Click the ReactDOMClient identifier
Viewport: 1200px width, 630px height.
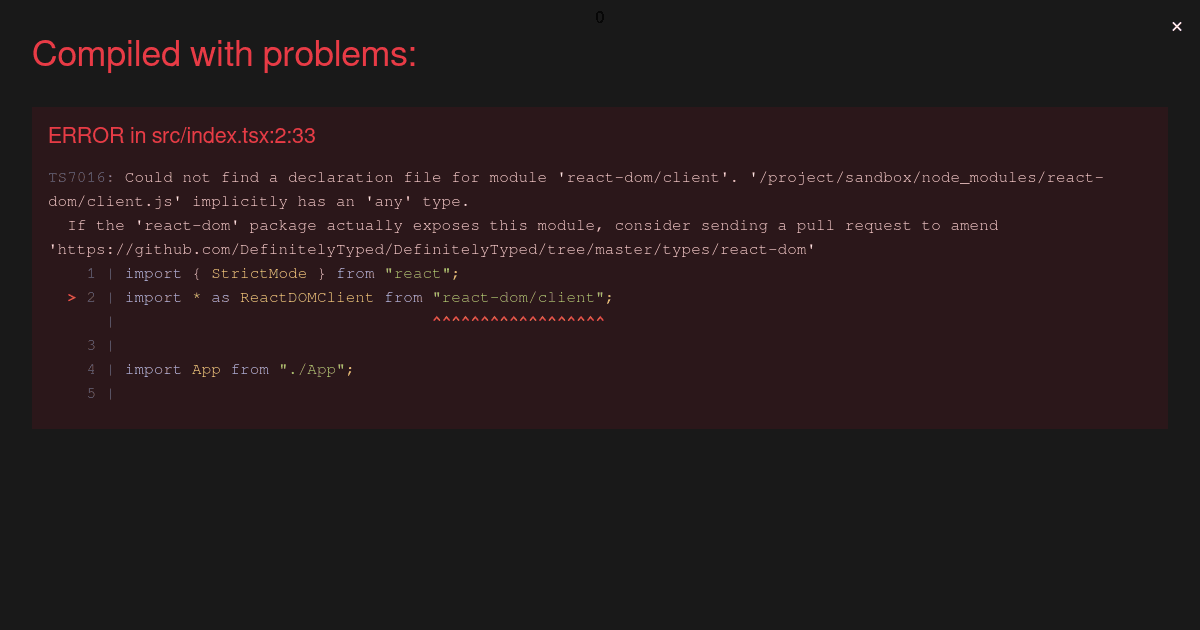coord(307,298)
